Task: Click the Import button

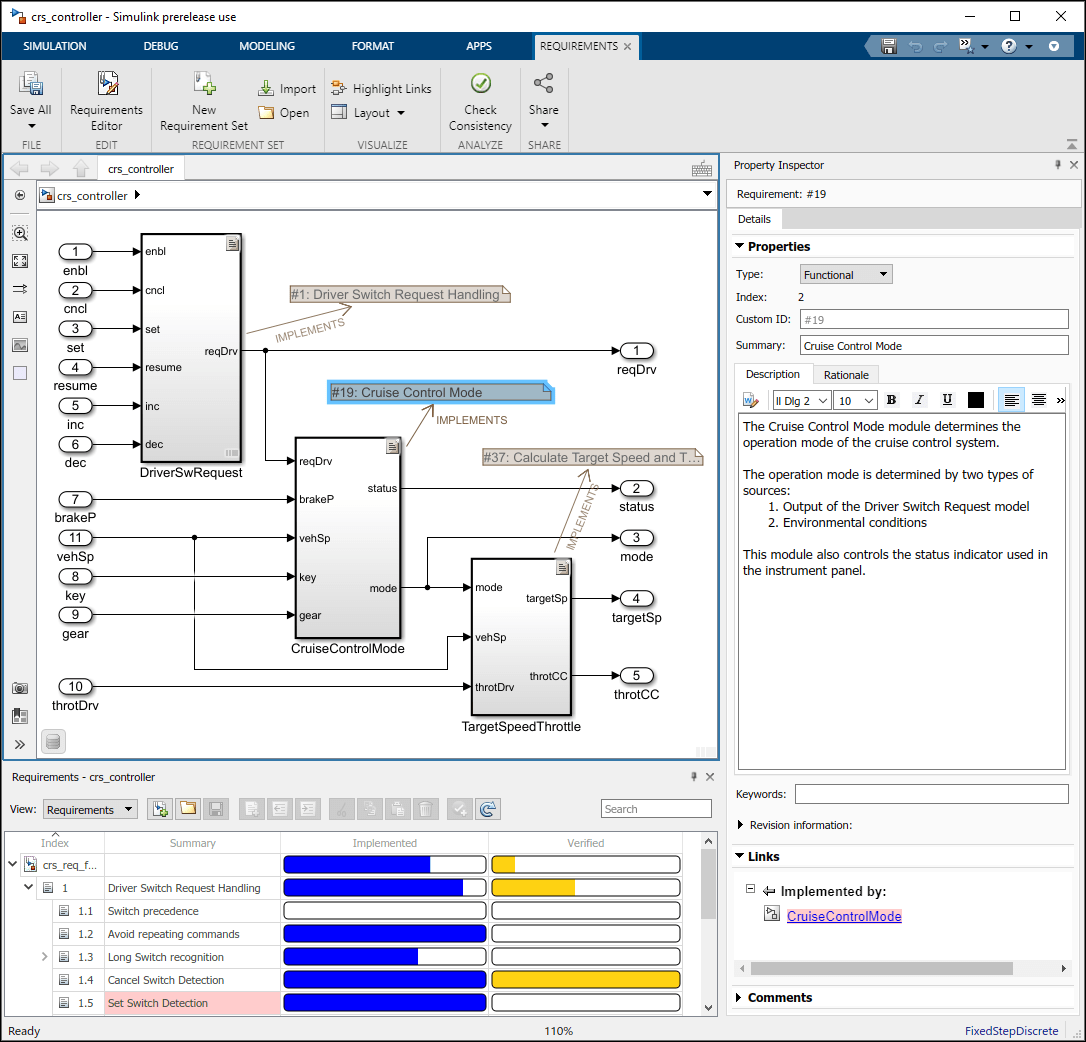Action: click(287, 89)
